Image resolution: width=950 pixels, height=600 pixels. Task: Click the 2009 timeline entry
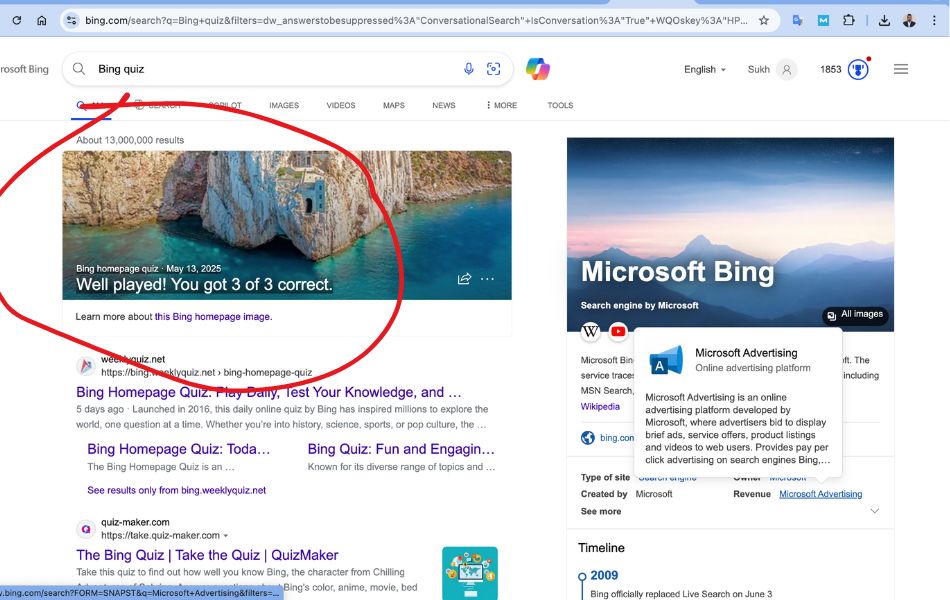(x=604, y=575)
